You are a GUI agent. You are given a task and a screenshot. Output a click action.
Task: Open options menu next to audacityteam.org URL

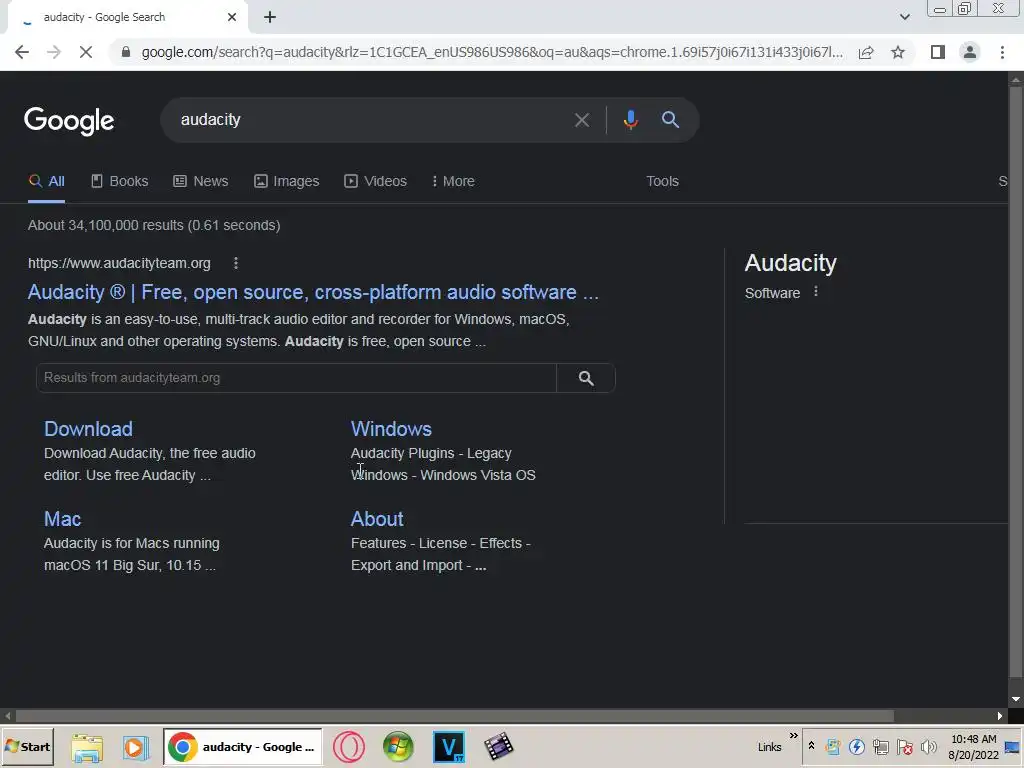pyautogui.click(x=236, y=263)
